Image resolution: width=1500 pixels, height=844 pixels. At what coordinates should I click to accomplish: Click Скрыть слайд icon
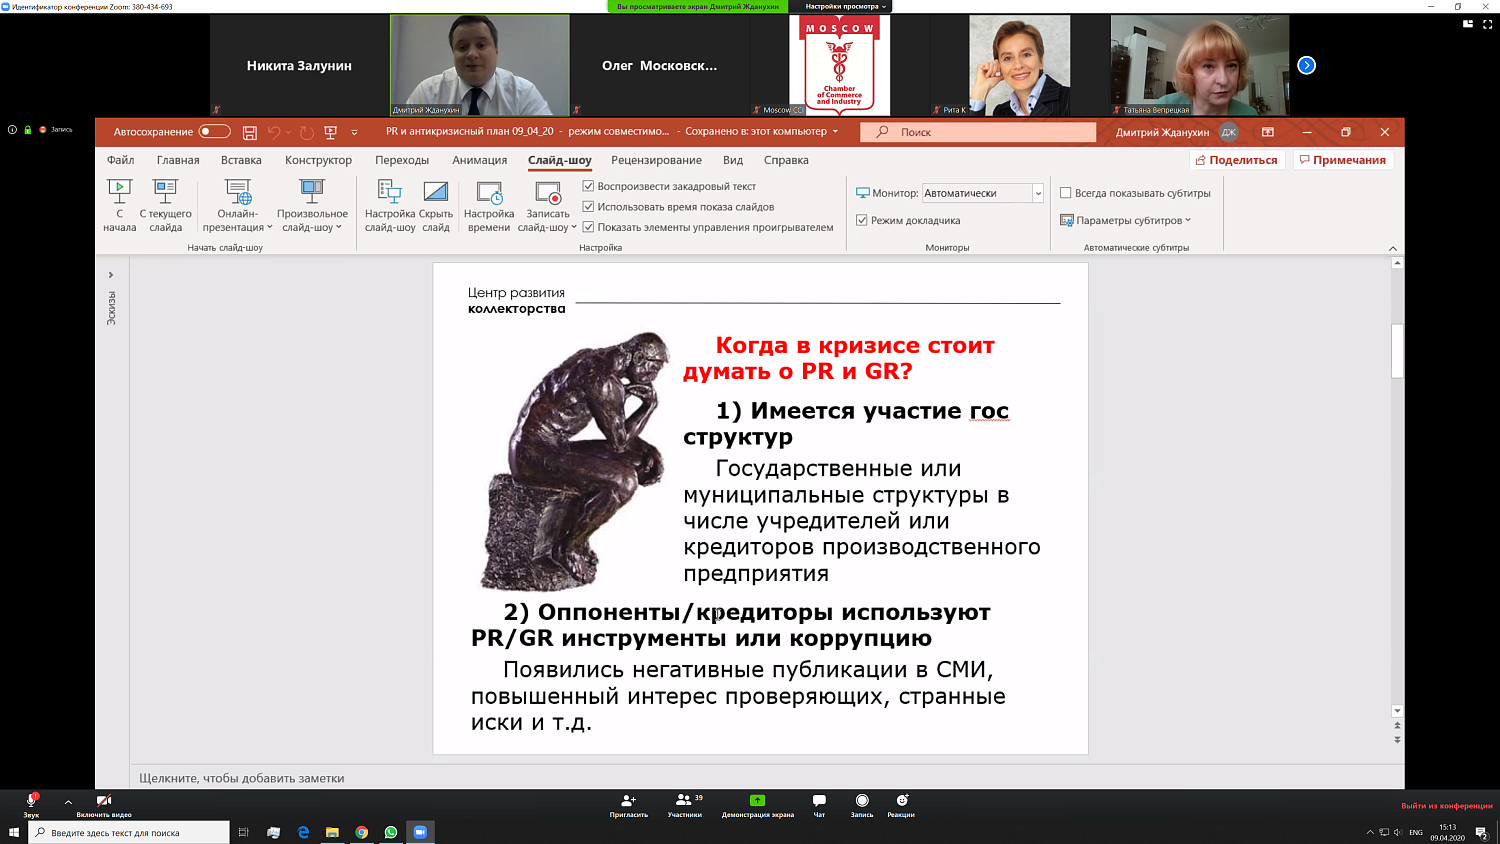(436, 191)
